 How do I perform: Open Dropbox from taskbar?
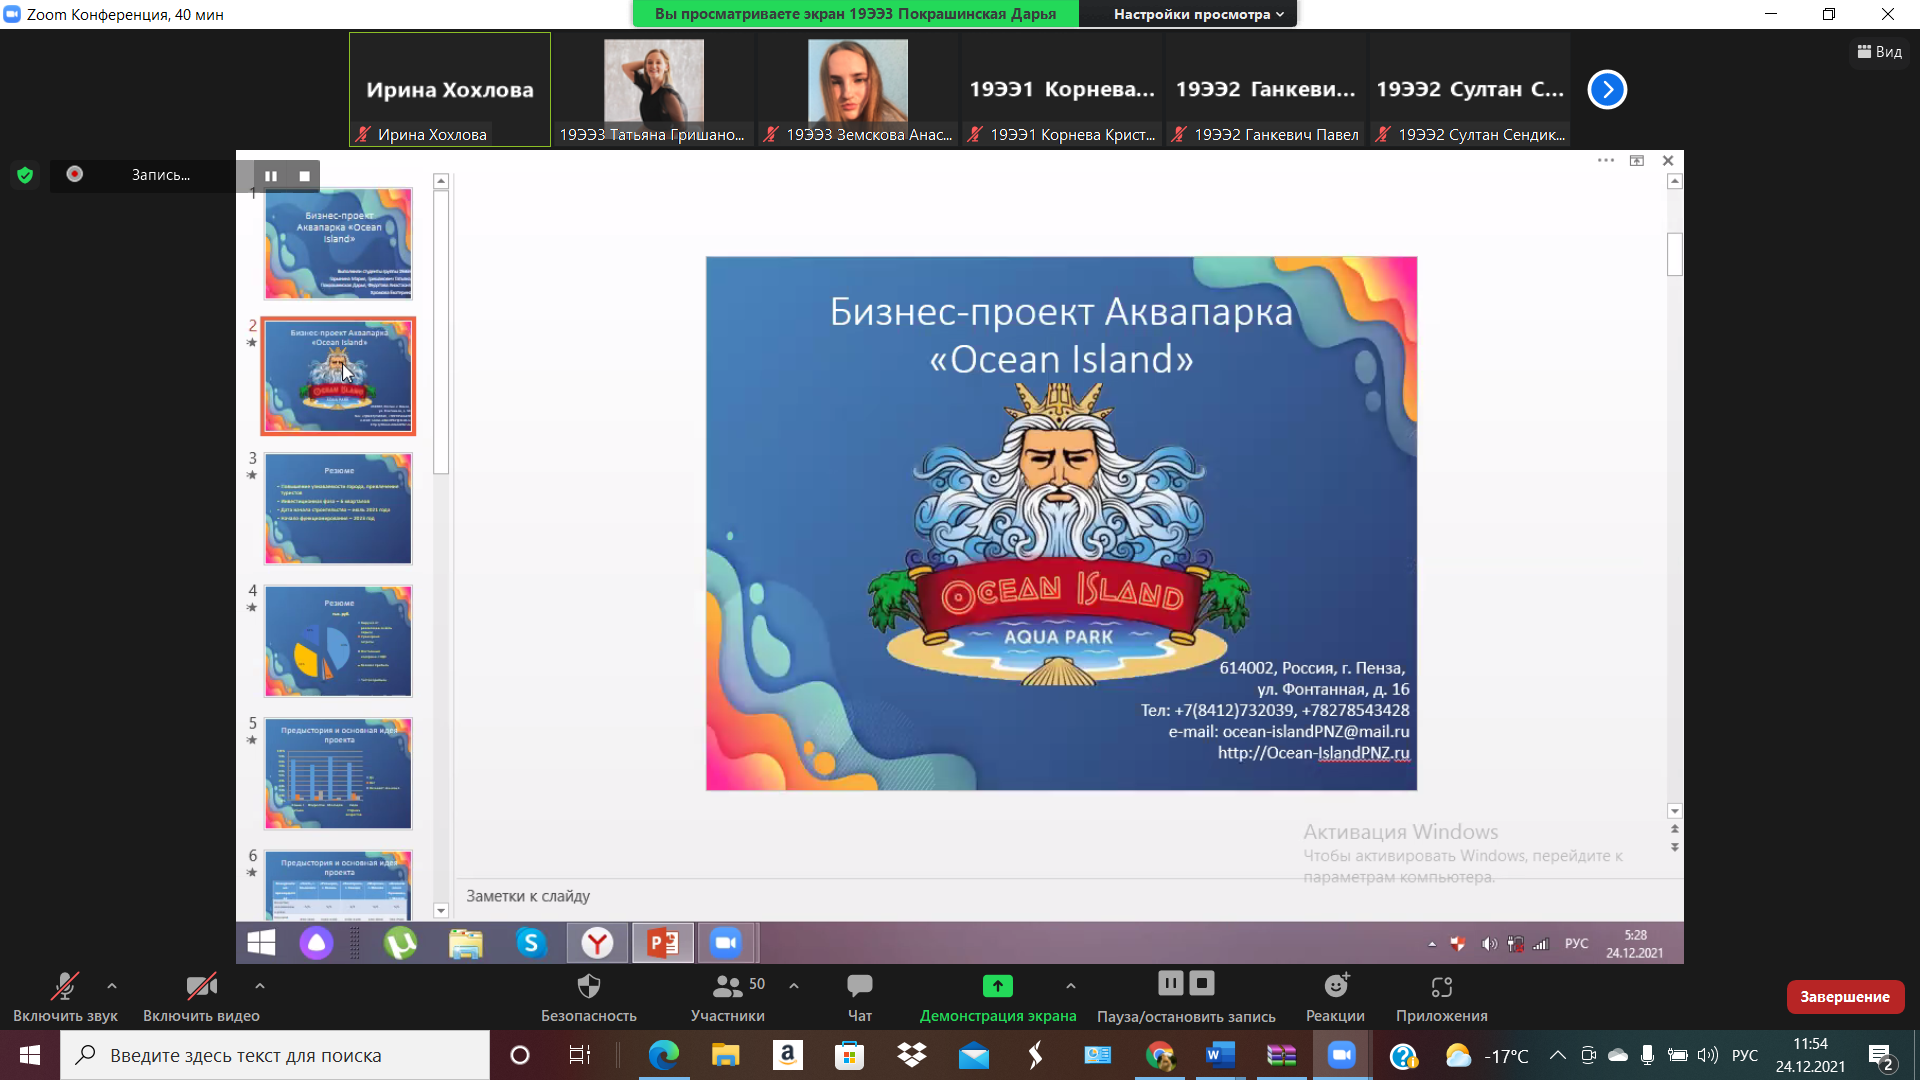tap(911, 1055)
